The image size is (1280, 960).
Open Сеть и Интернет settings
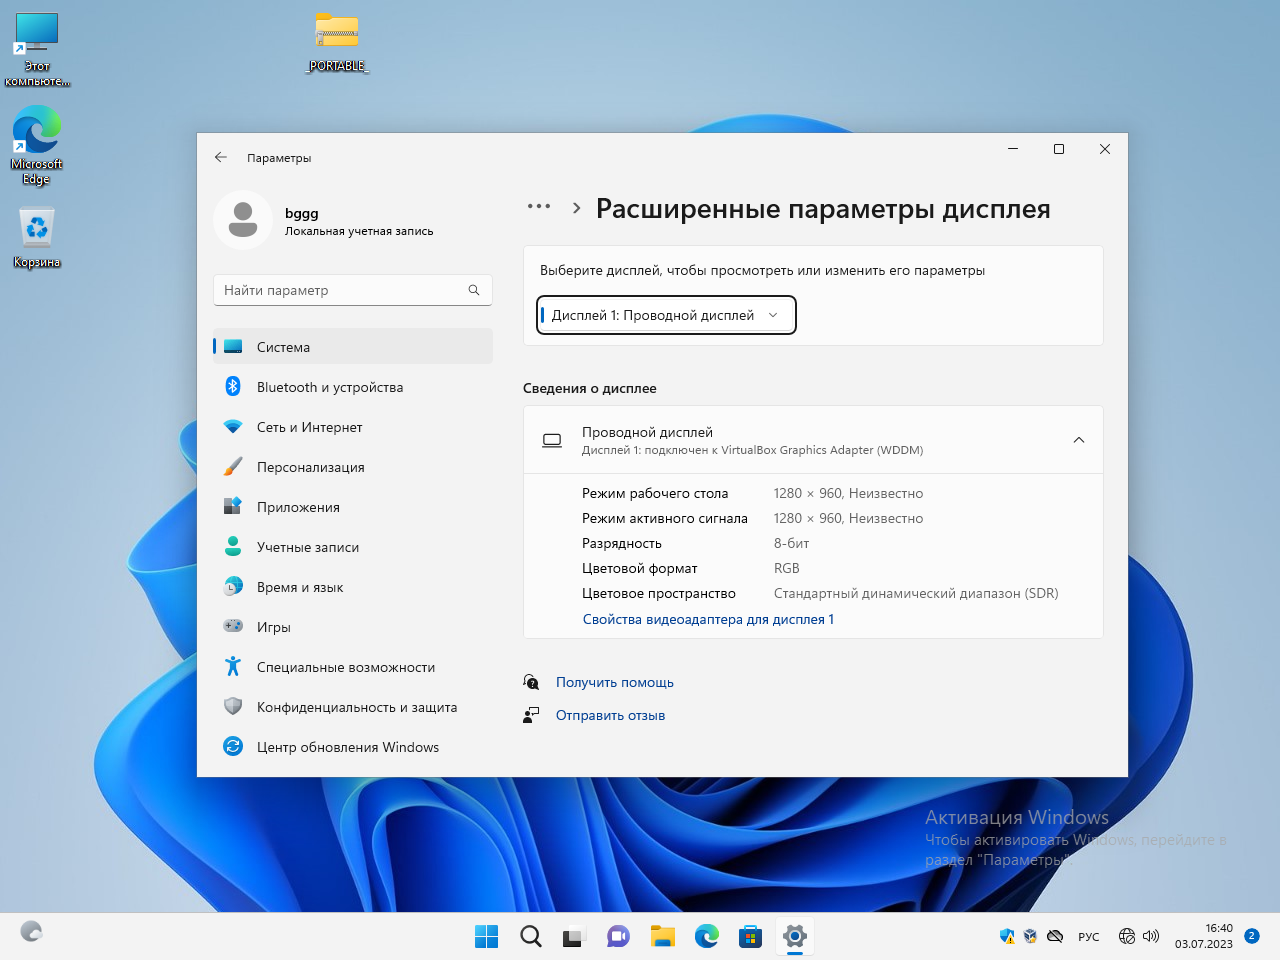click(x=353, y=427)
